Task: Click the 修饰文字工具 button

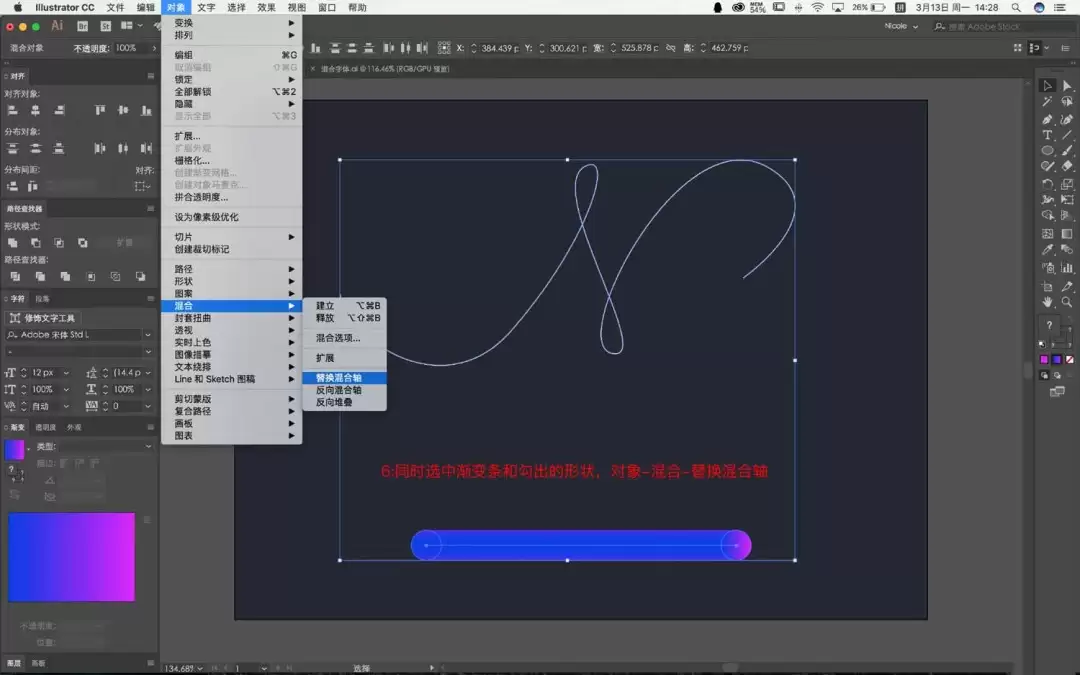Action: click(x=43, y=318)
